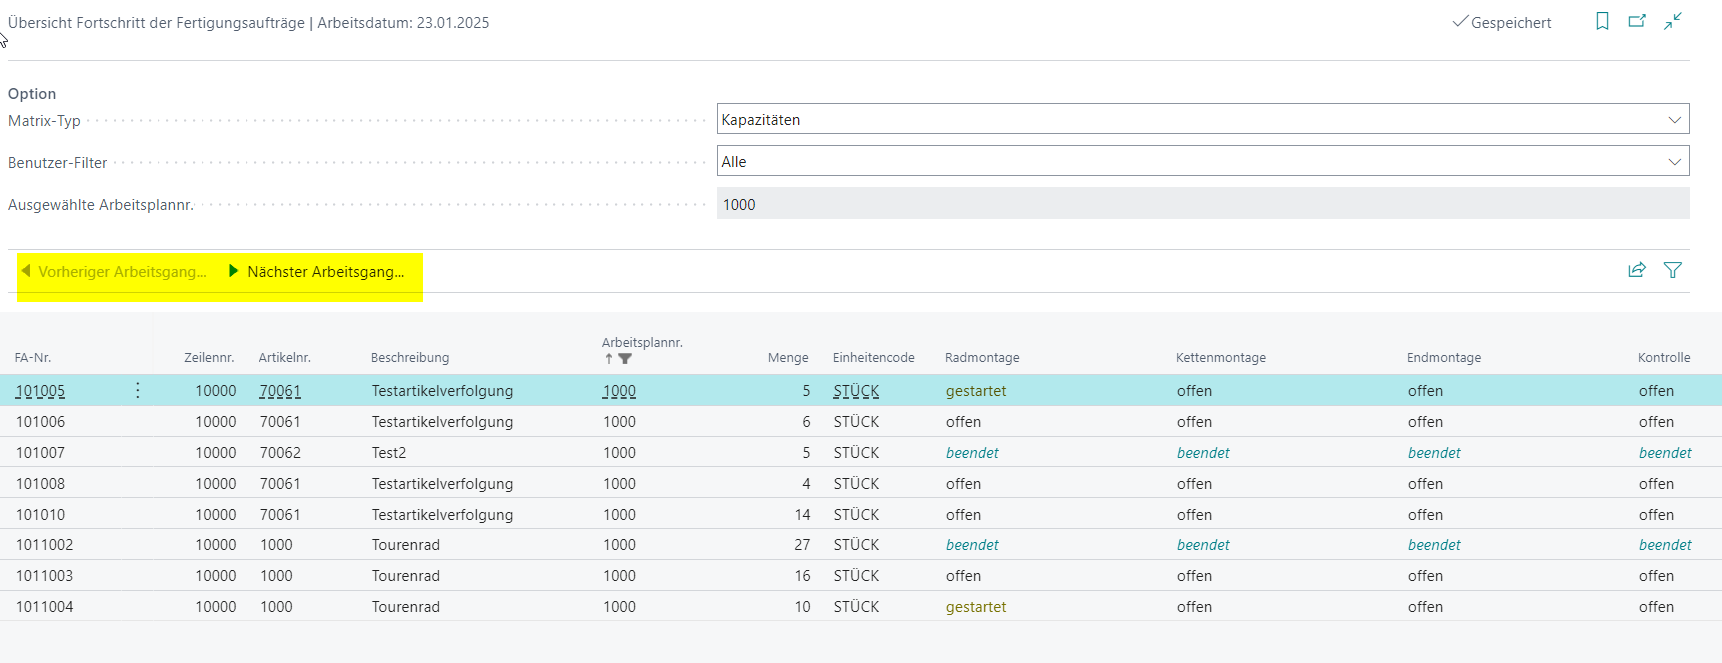1722x663 pixels.
Task: Select FA-Nr. 101008 cell
Action: coord(40,484)
